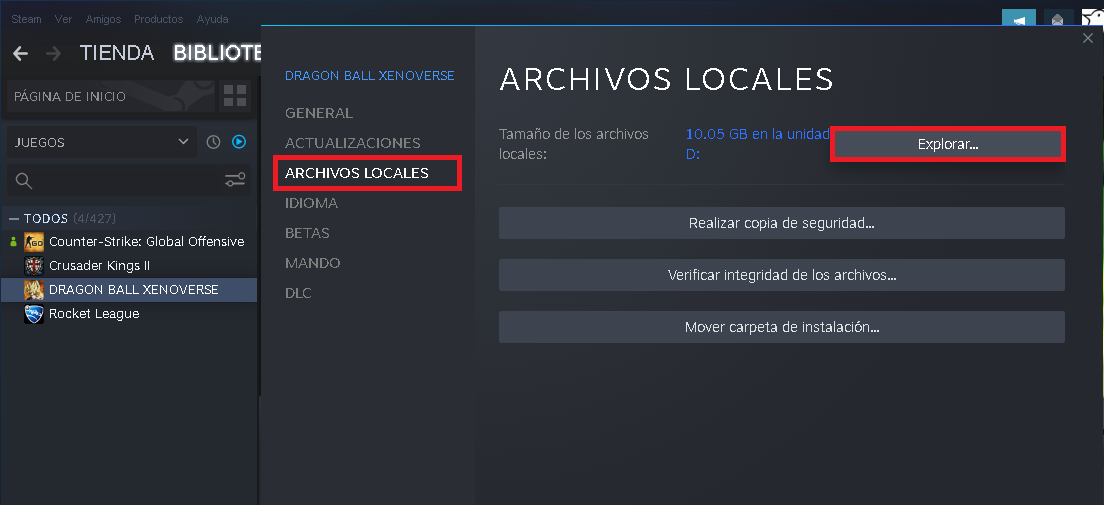Open the Ayuda menu
Screen dimensions: 1104x505
click(212, 19)
